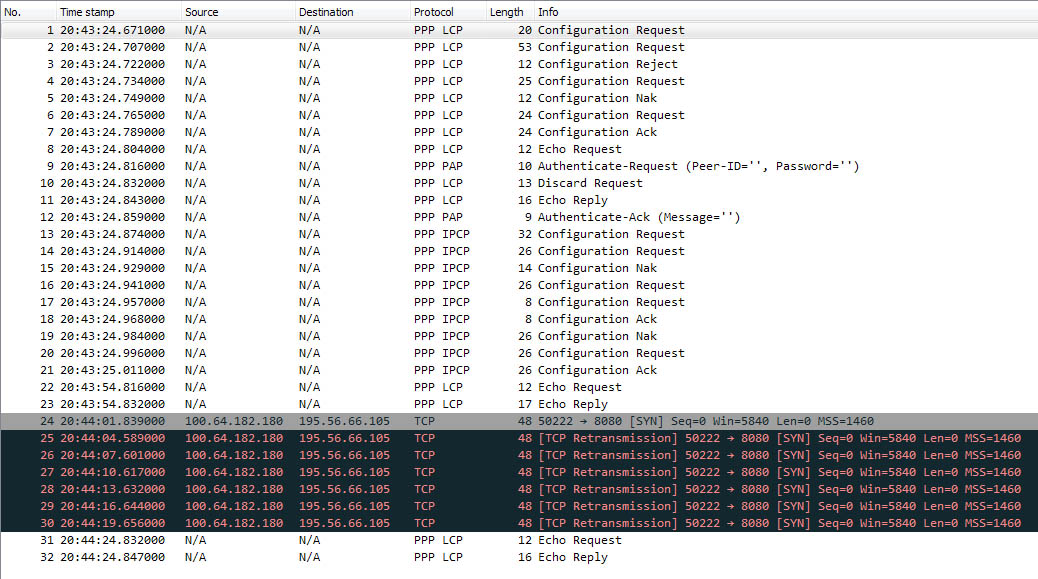Sort packets by the No. column header
The height and width of the screenshot is (579, 1038).
coord(14,12)
